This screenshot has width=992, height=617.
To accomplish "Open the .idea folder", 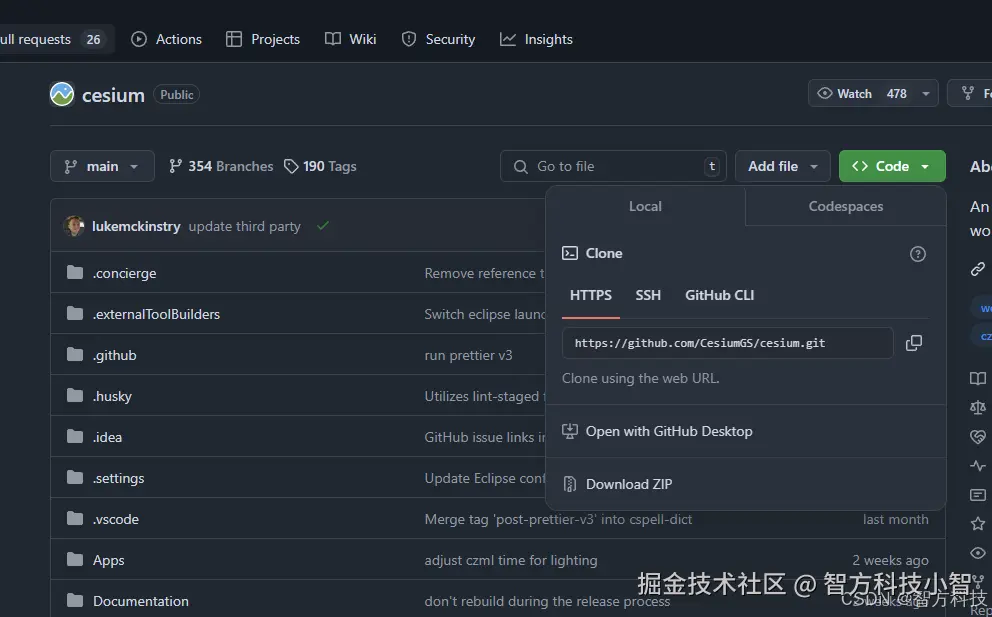I will click(108, 437).
